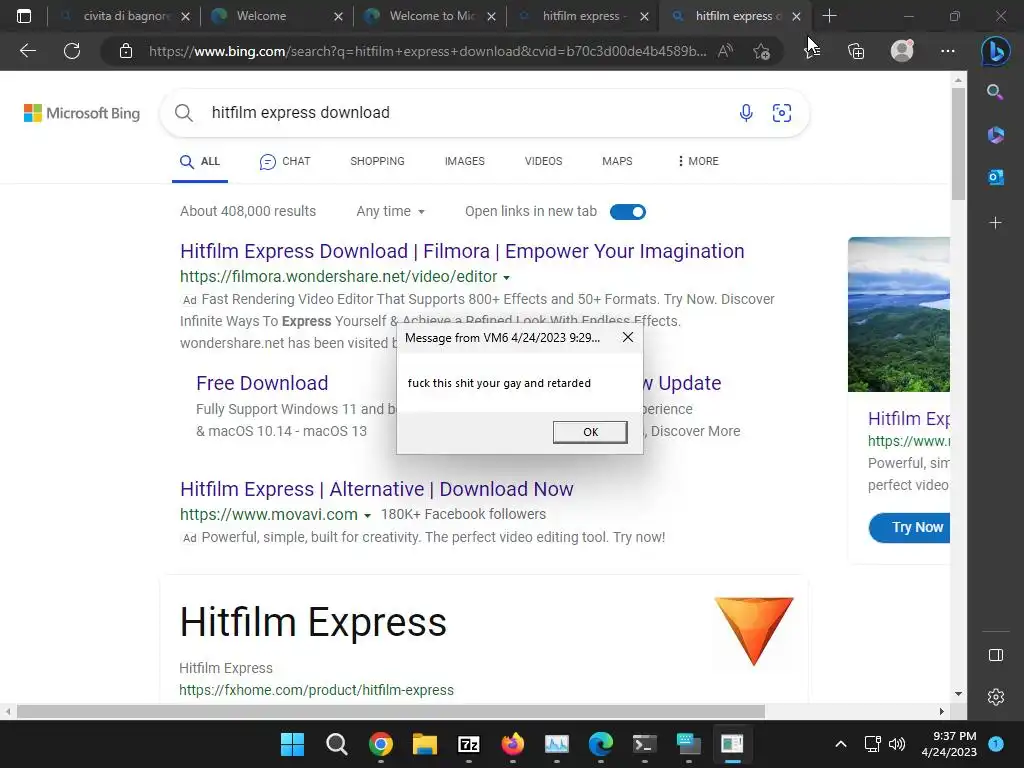Open terminal app in taskbar
This screenshot has height=768, width=1024.
point(645,744)
